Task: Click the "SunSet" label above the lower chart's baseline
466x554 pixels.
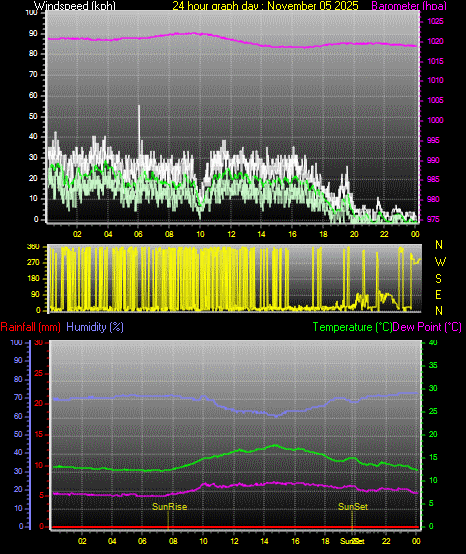Action: [353, 507]
